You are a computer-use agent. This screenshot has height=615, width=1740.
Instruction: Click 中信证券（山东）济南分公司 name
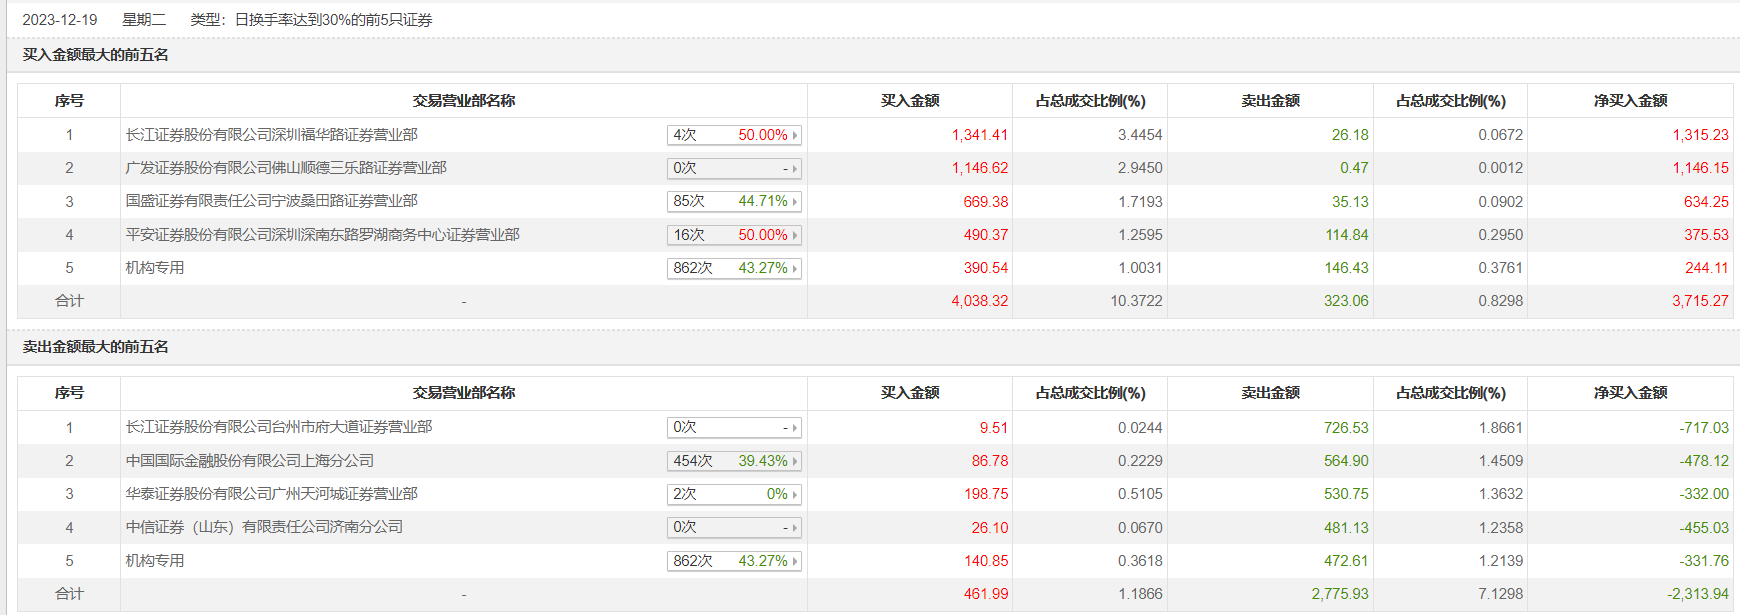tap(264, 527)
